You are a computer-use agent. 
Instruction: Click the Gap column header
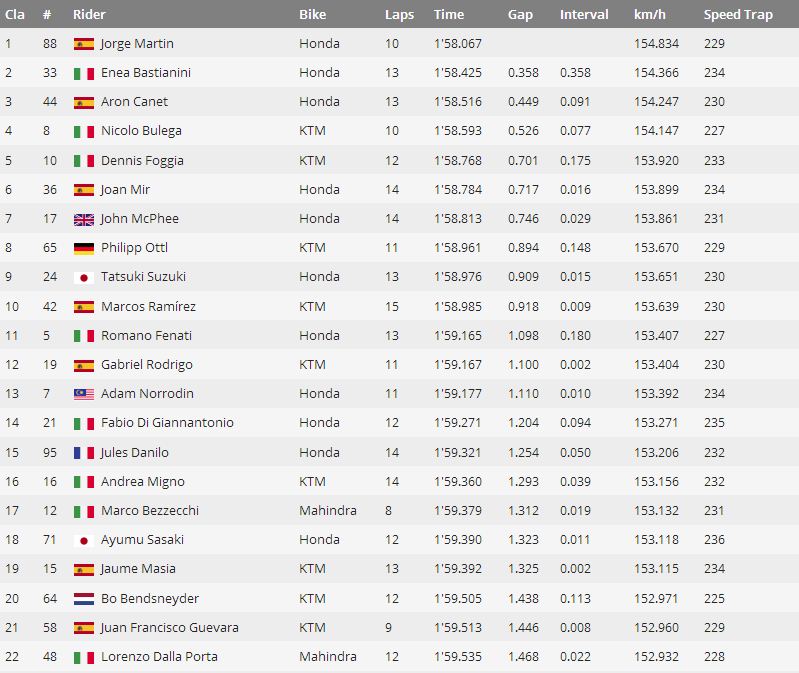[520, 15]
